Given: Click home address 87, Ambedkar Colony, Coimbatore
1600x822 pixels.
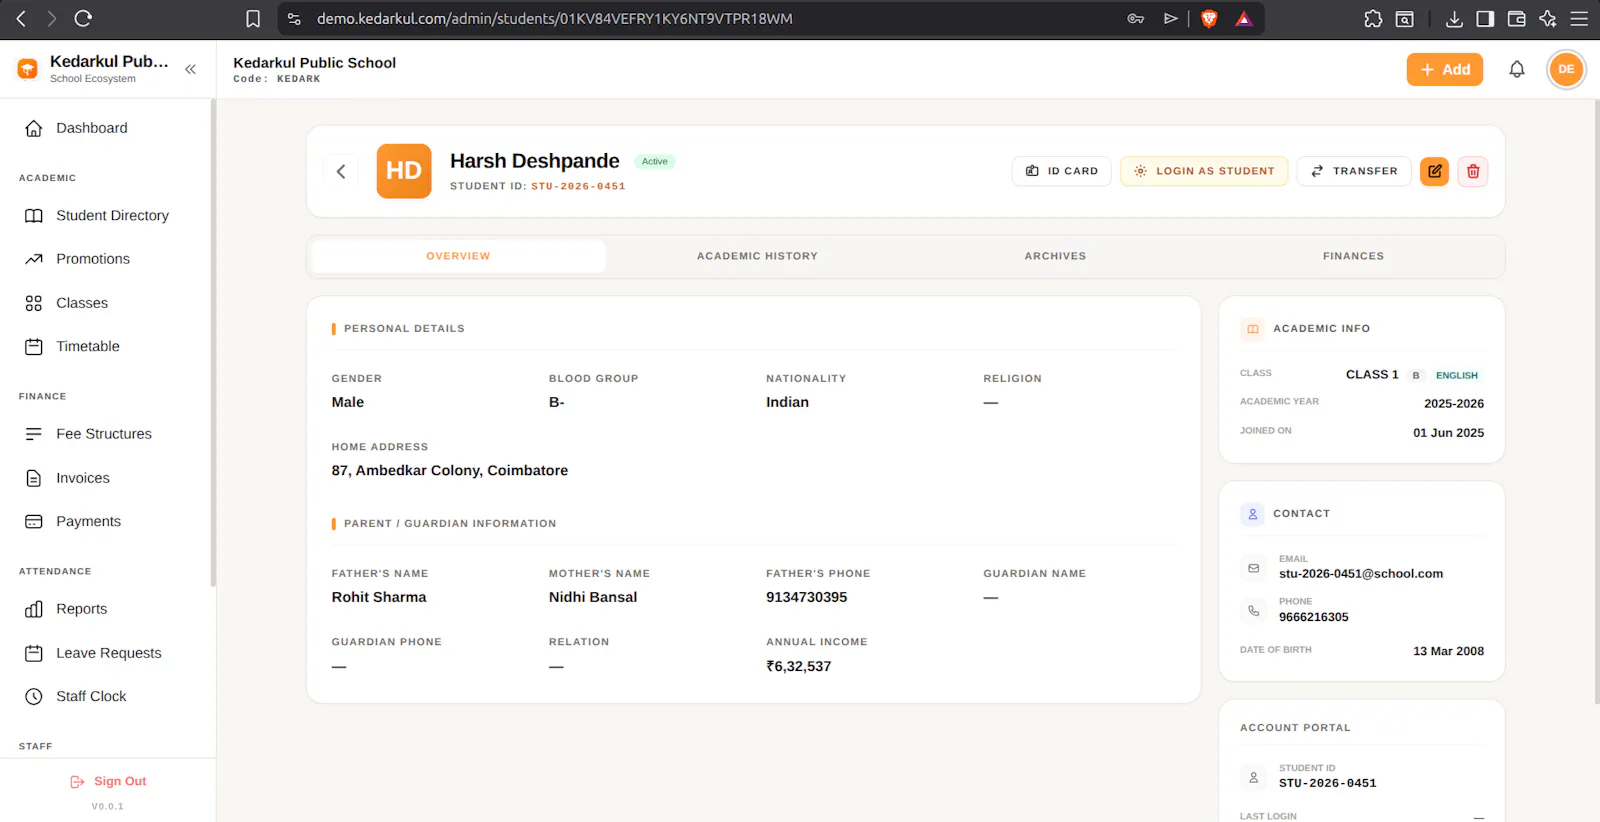Looking at the screenshot, I should click(x=450, y=470).
